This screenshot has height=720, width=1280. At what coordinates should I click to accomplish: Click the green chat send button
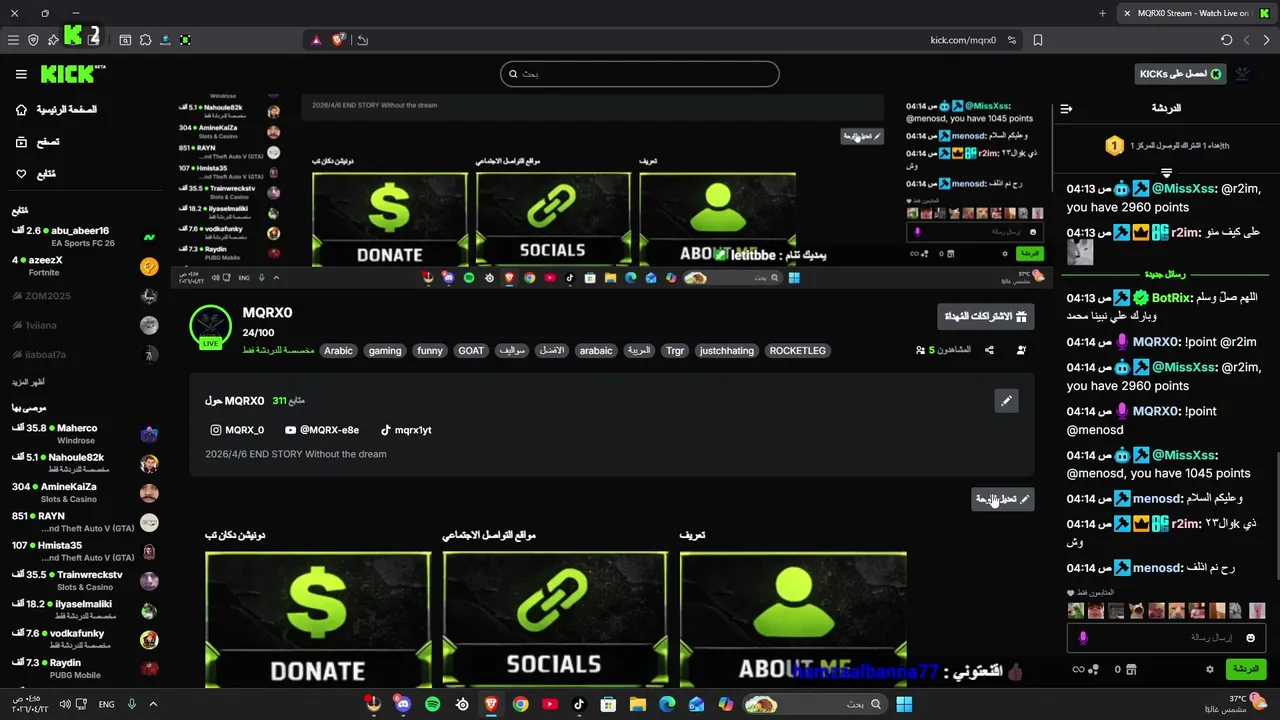coord(1245,669)
